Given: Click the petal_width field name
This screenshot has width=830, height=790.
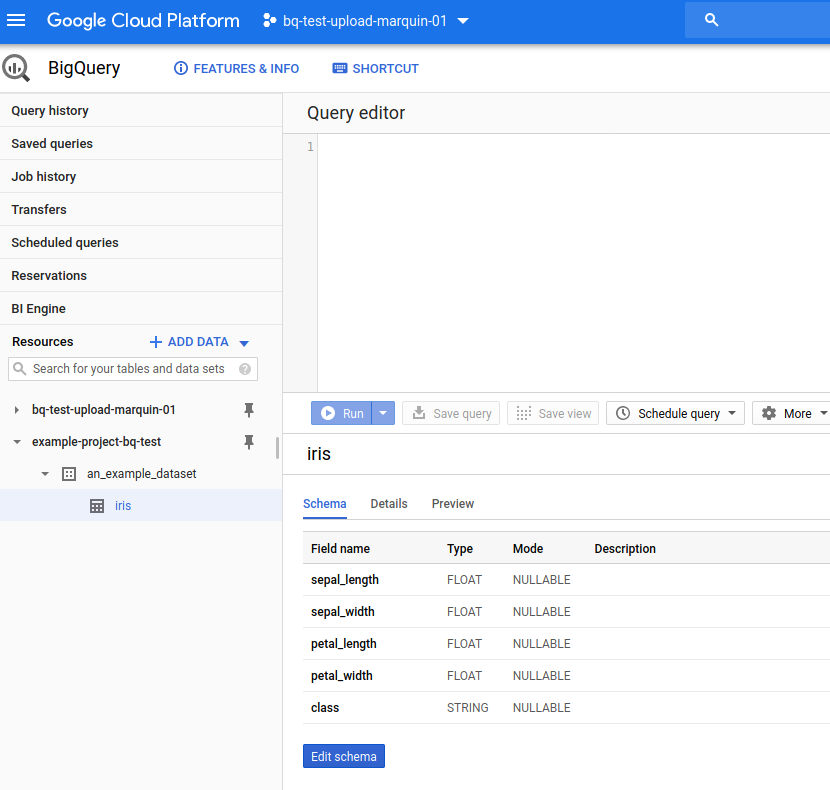Looking at the screenshot, I should 342,676.
